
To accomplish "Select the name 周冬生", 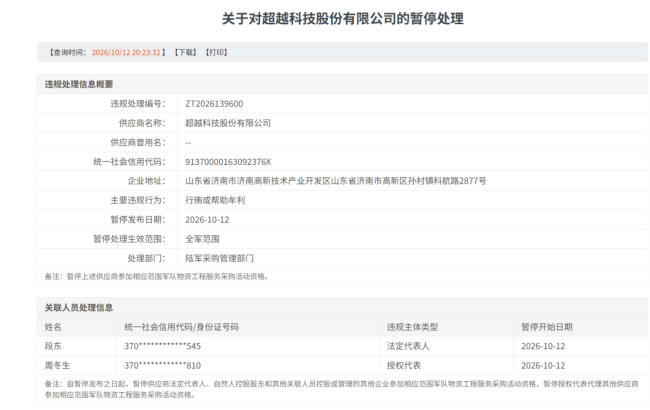I will (57, 366).
